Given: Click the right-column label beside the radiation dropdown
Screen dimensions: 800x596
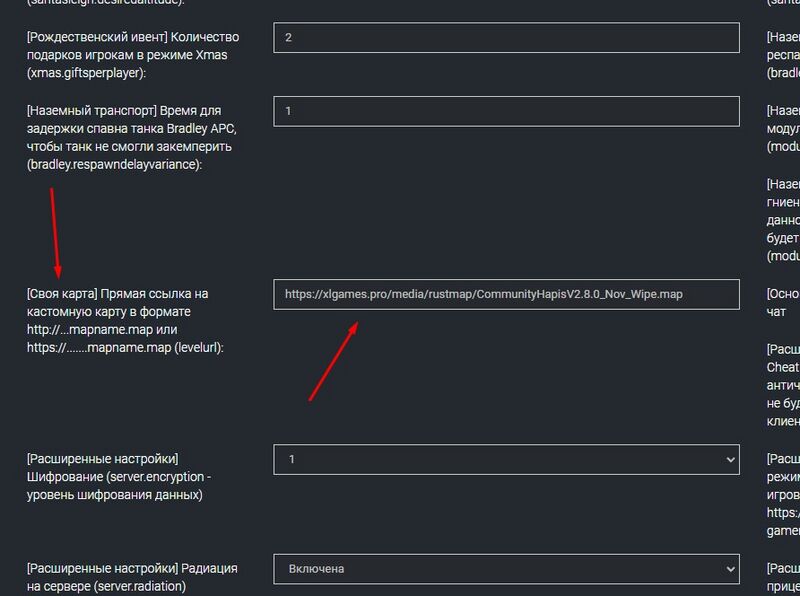Looking at the screenshot, I should coord(783,577).
